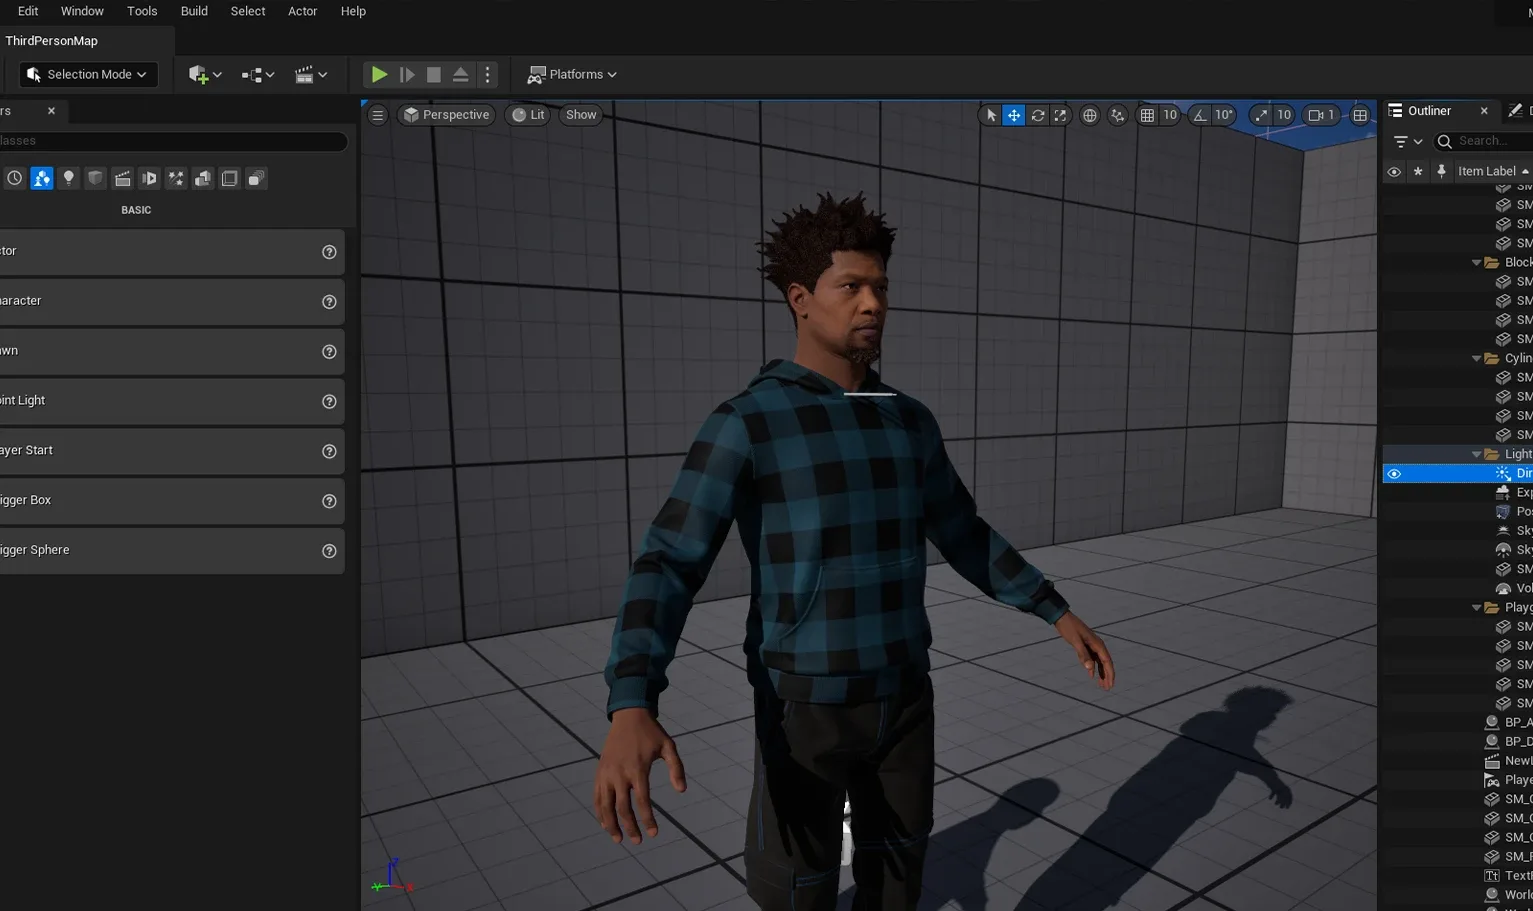Click the Lit view mode button
This screenshot has width=1533, height=911.
(x=528, y=115)
